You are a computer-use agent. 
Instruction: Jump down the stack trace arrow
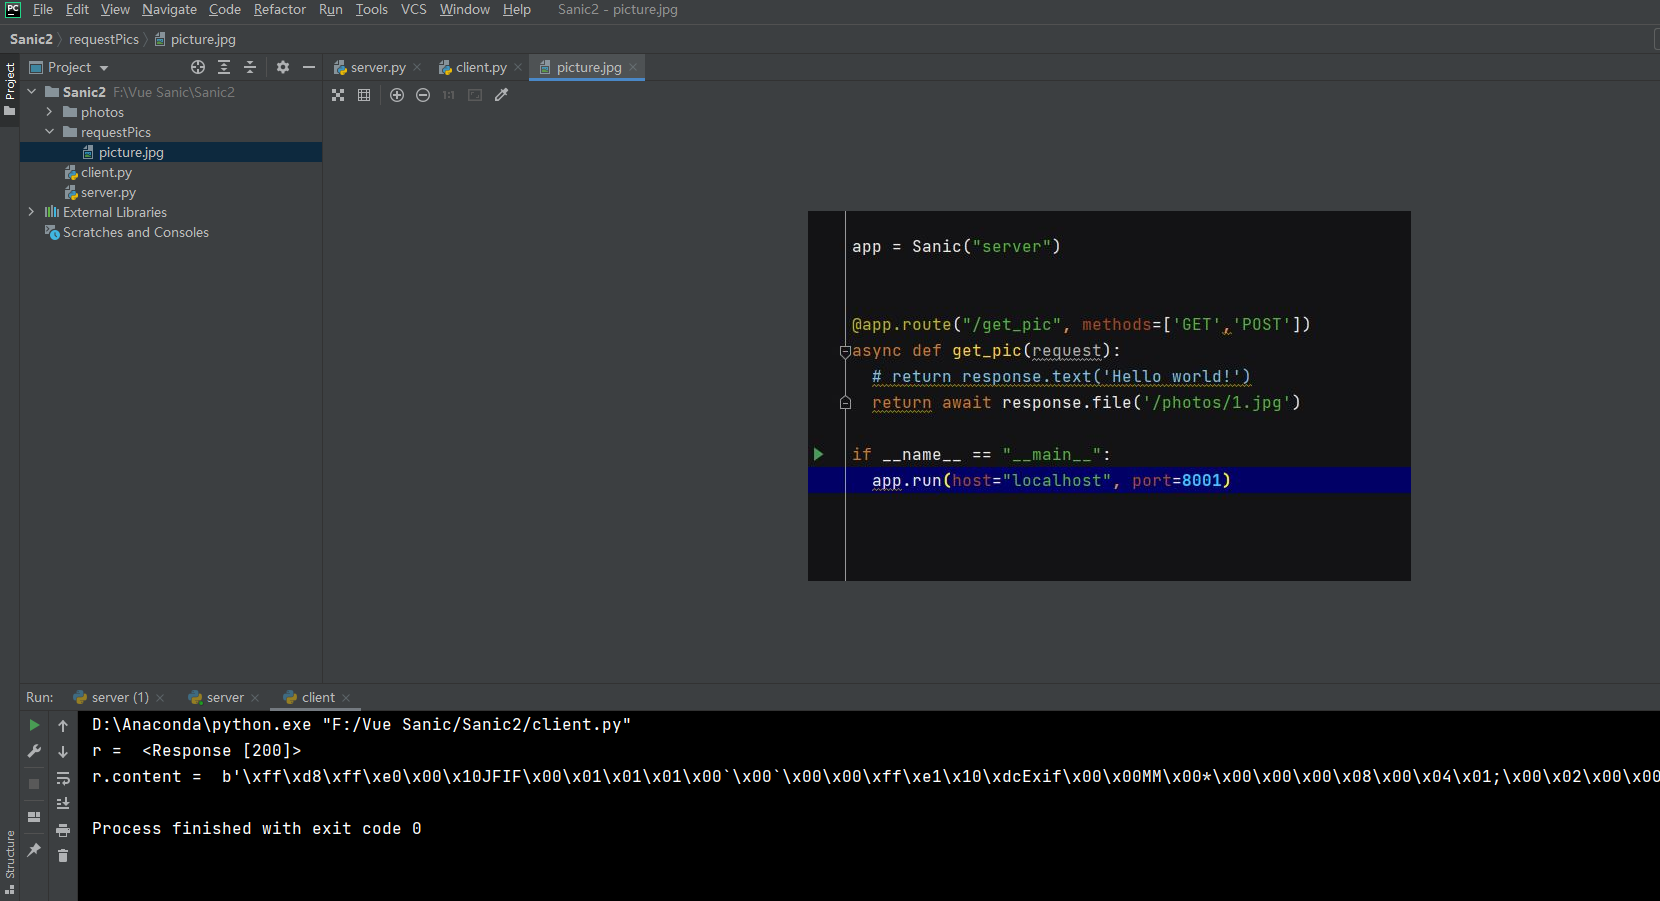63,752
